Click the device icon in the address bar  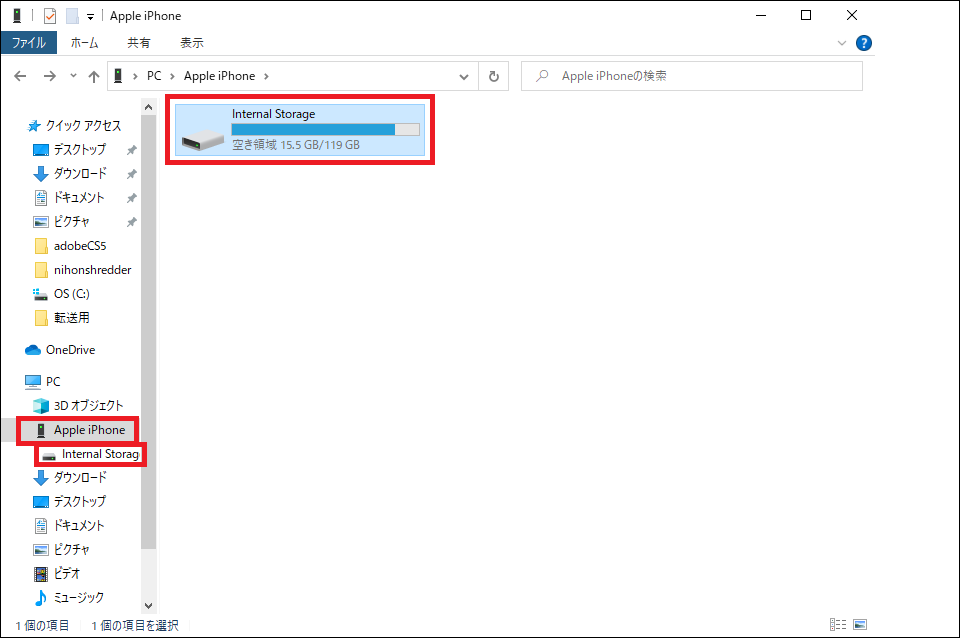119,76
